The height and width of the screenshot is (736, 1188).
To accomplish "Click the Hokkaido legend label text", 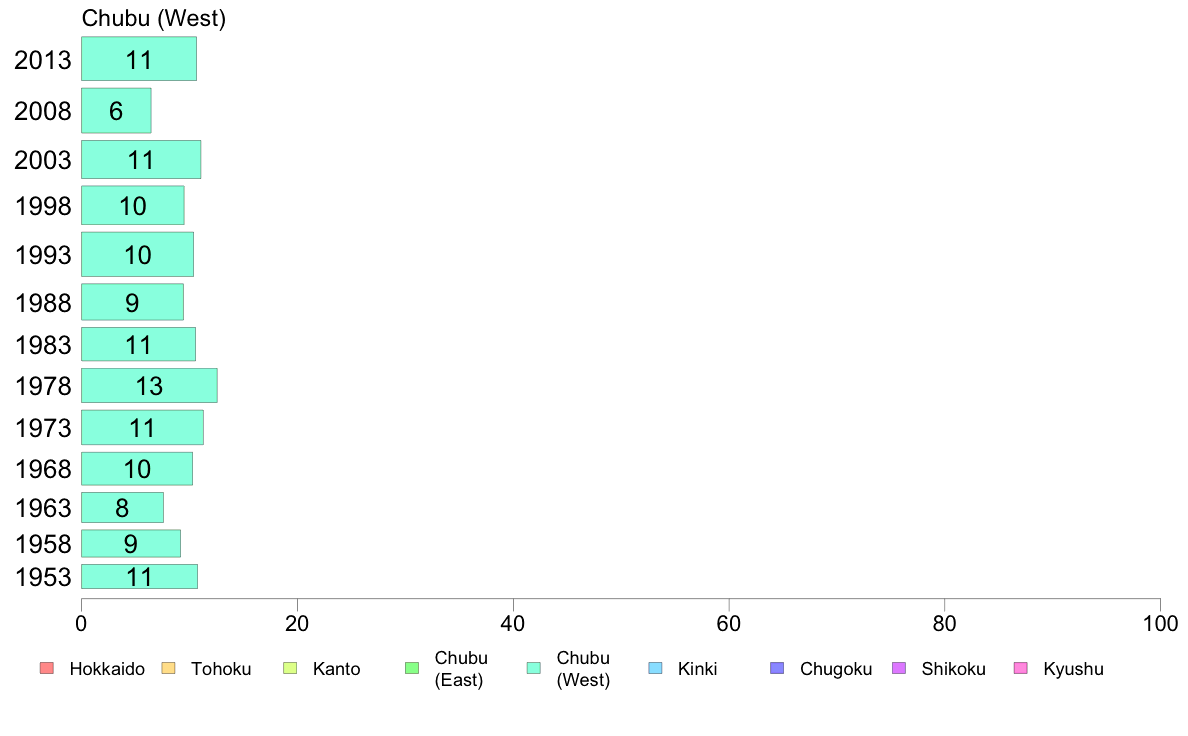I will pyautogui.click(x=107, y=669).
